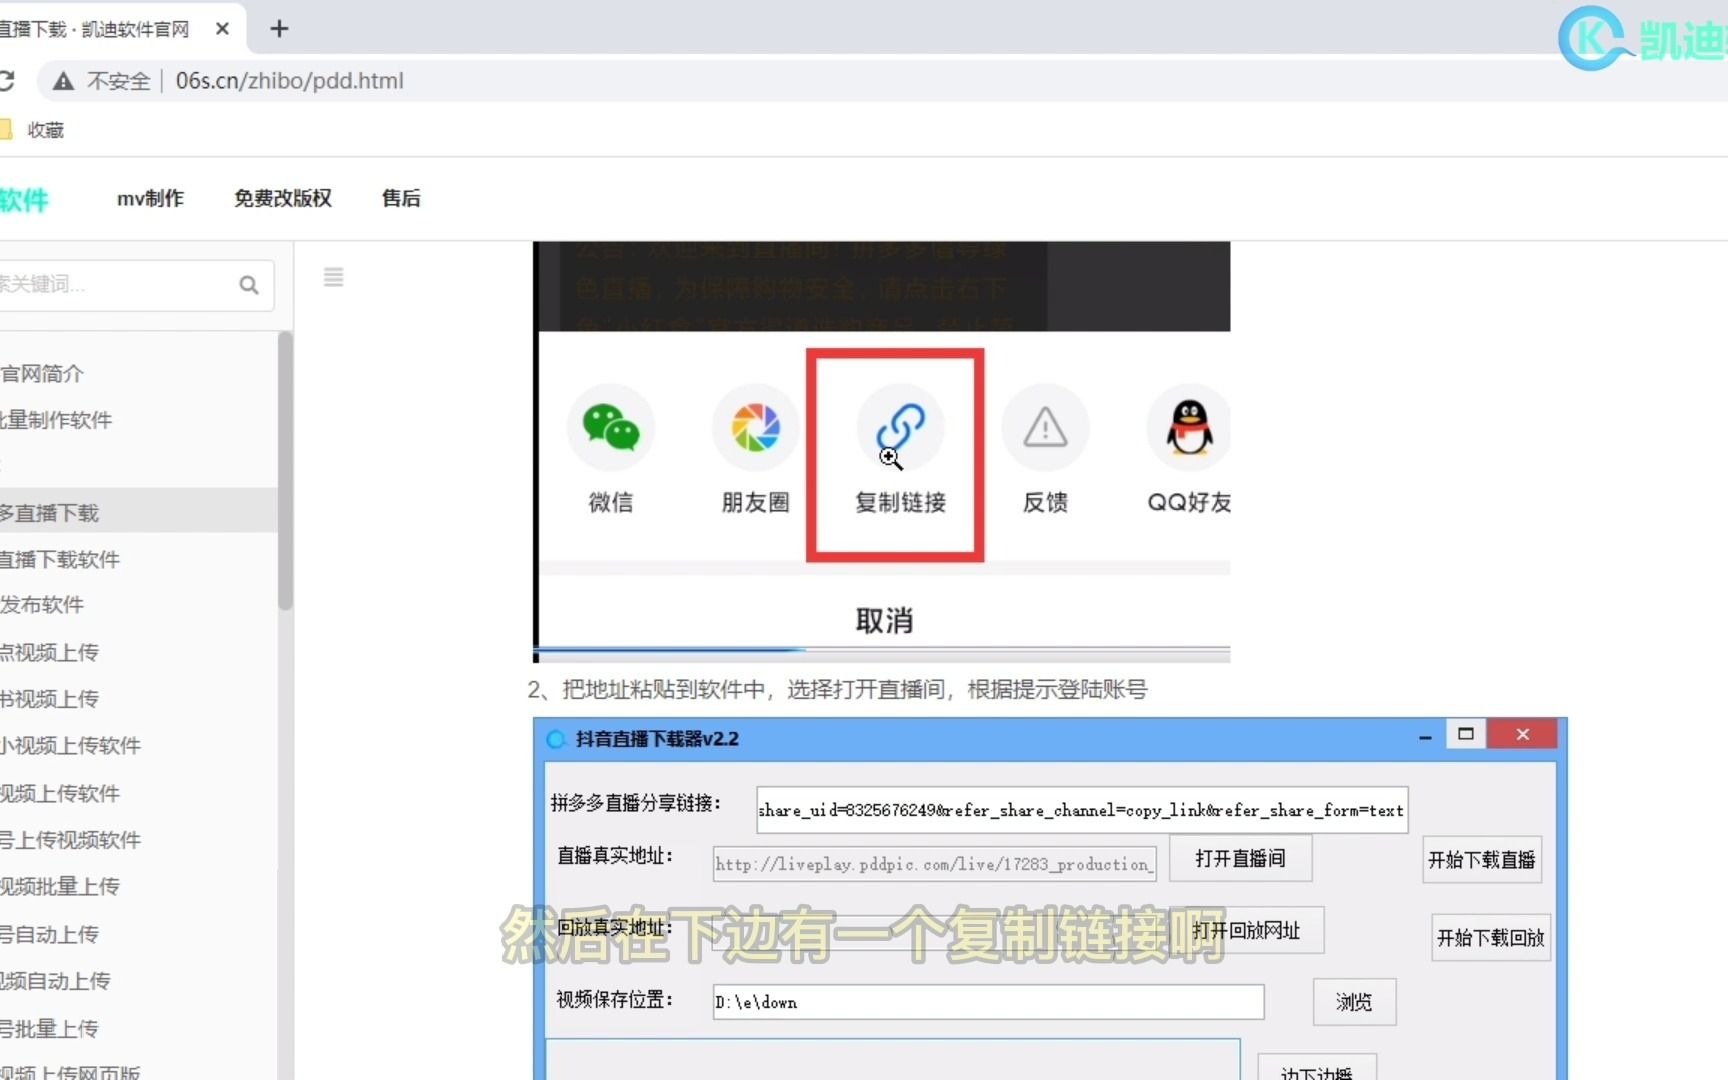Open 直播下载软件 sidebar entry
Image resolution: width=1728 pixels, height=1080 pixels.
[60, 560]
